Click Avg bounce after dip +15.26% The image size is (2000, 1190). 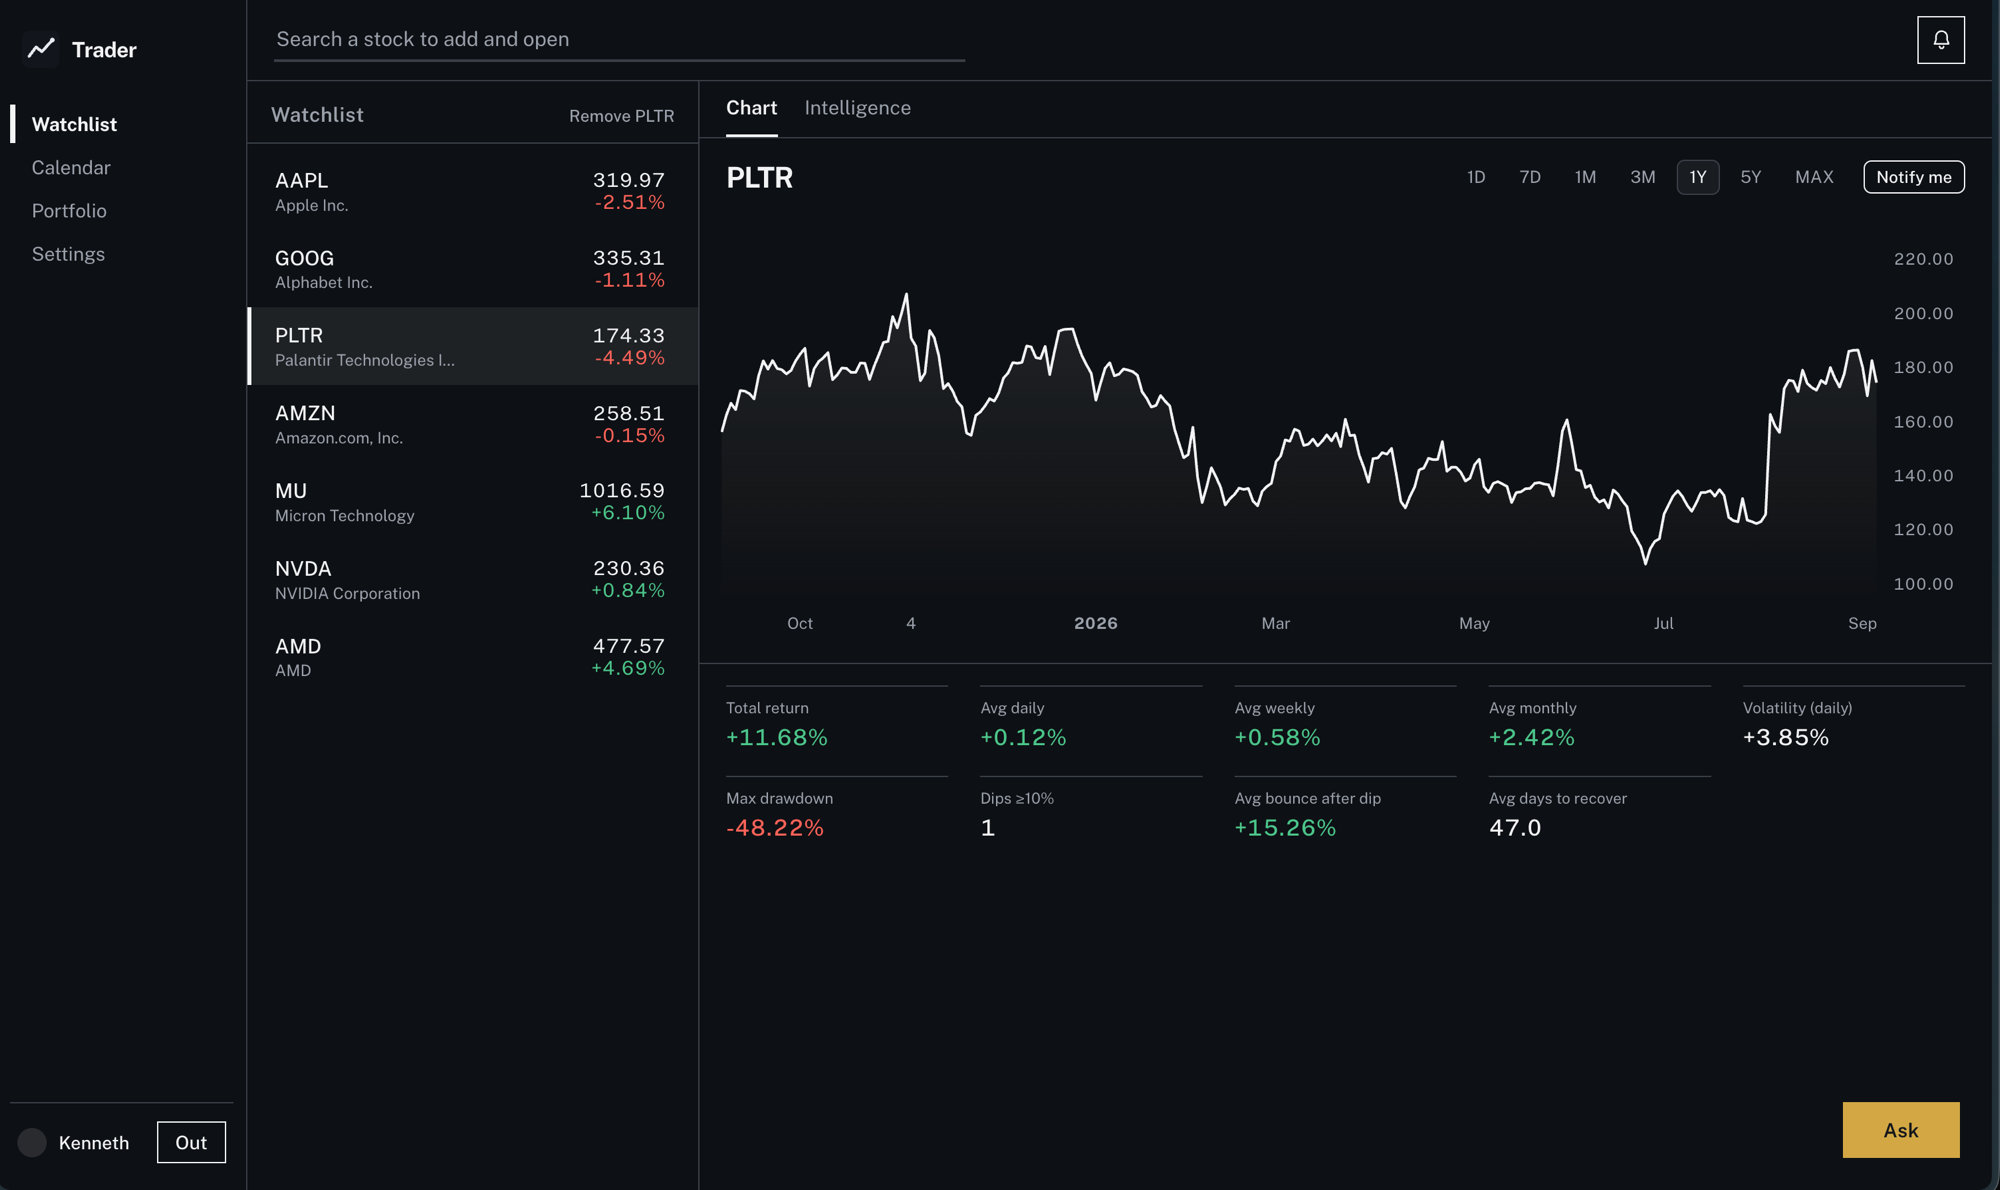tap(1285, 827)
